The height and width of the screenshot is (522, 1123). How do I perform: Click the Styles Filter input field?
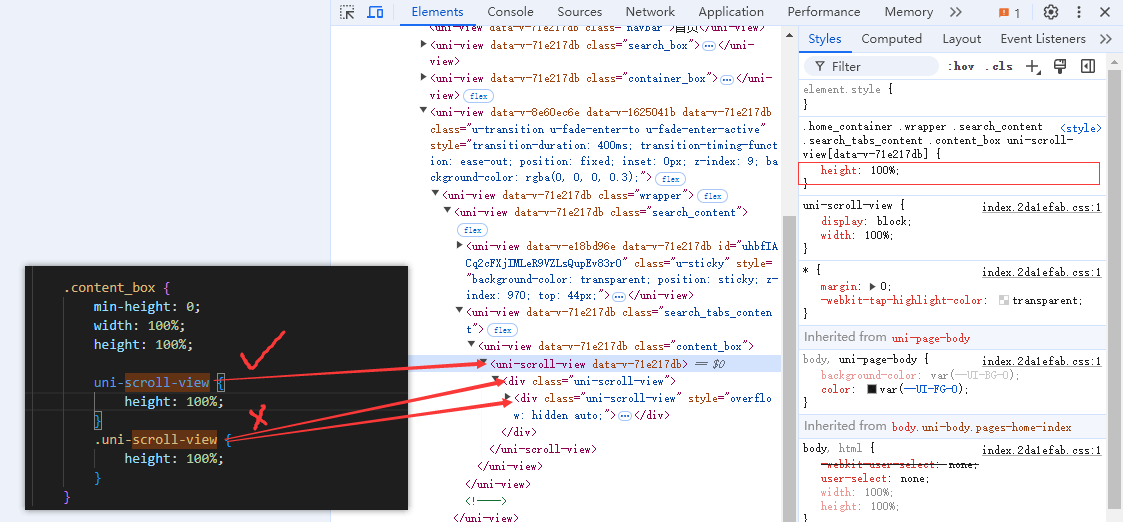coord(873,66)
